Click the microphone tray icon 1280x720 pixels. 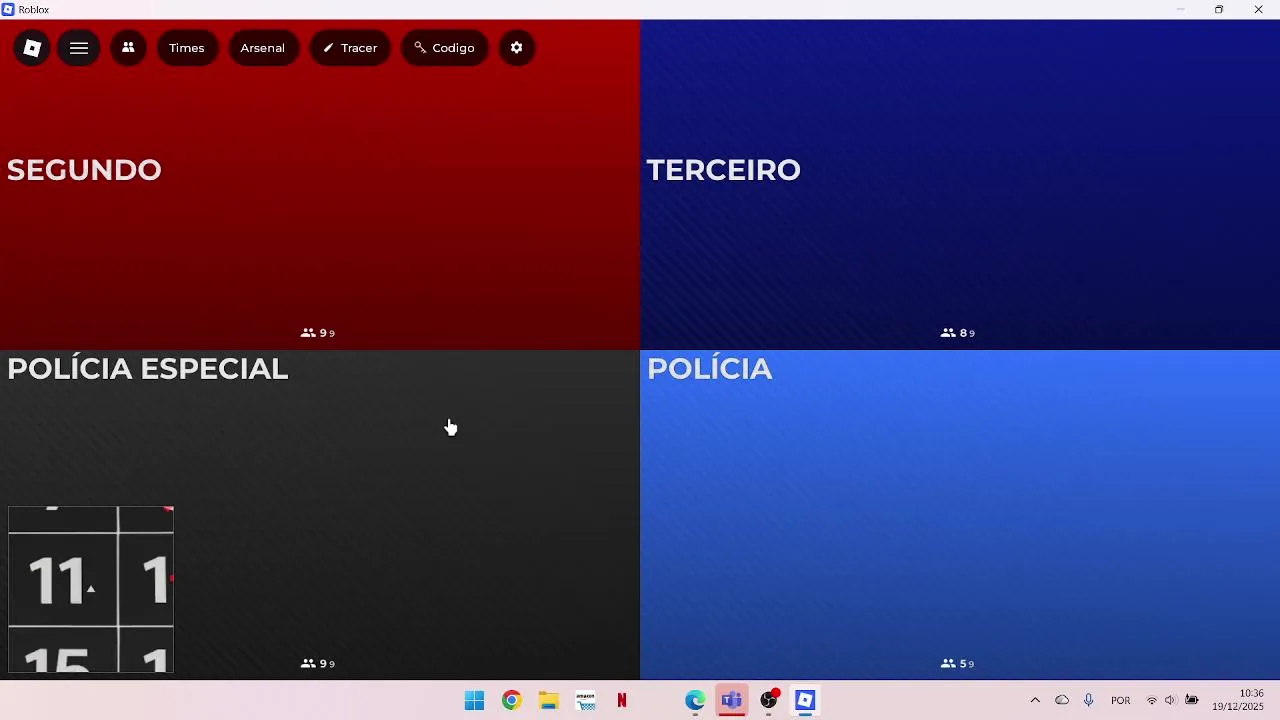[x=1089, y=701]
